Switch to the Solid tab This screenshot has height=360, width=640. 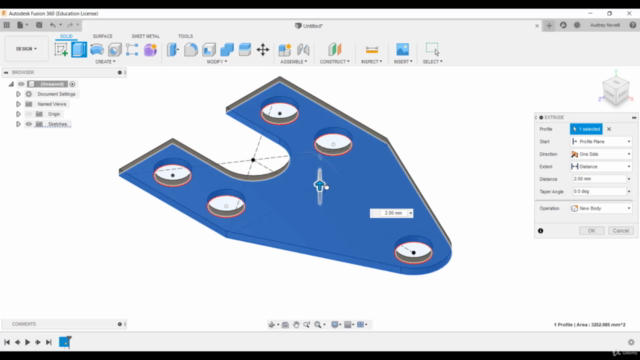[66, 36]
